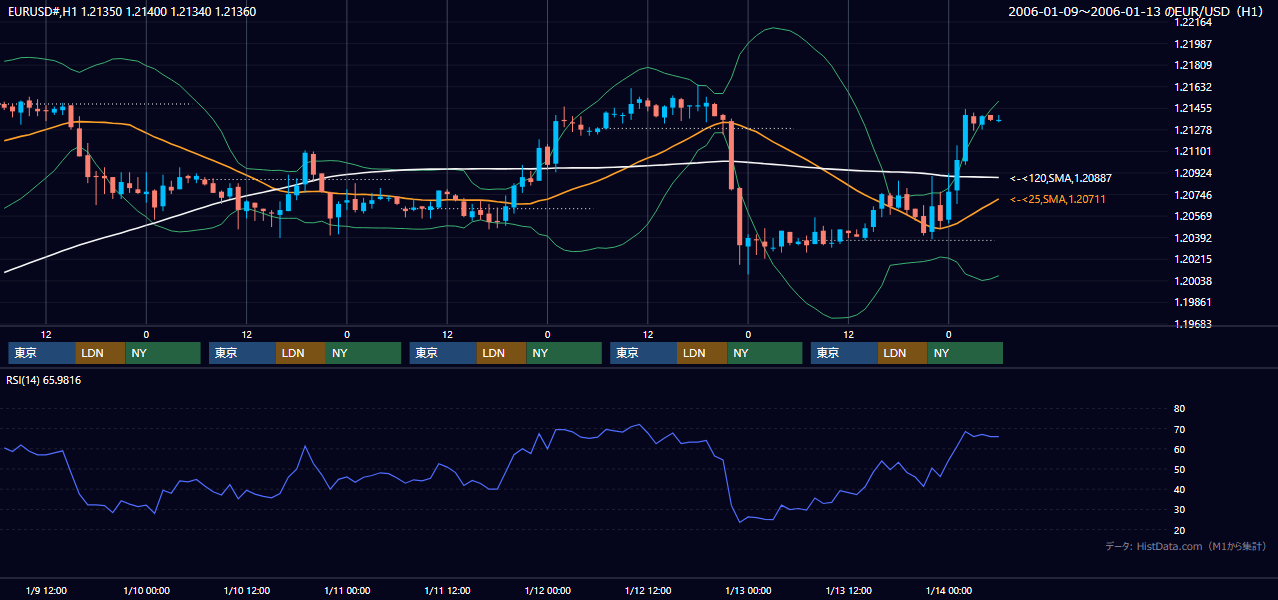Viewport: 1278px width, 600px height.
Task: Click the 1/13 12:00 time axis label
Action: (848, 590)
